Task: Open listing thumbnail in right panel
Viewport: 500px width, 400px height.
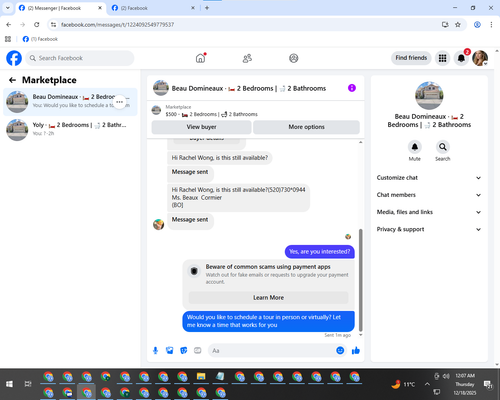Action: pyautogui.click(x=429, y=96)
